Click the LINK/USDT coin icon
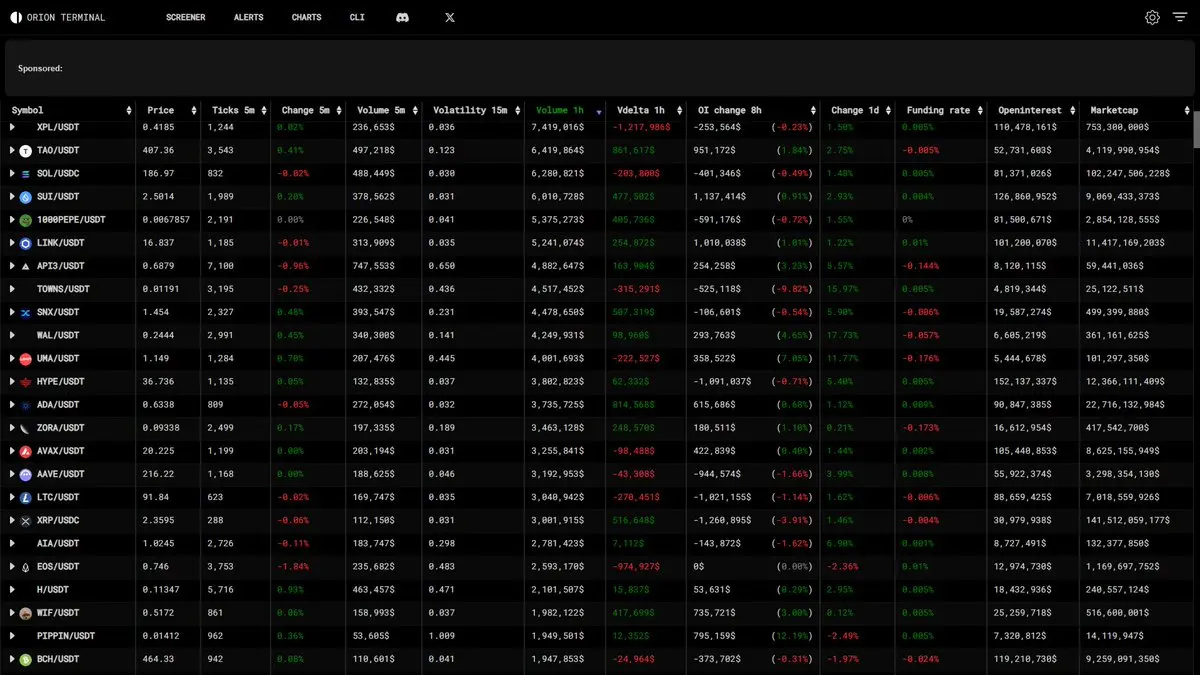Viewport: 1200px width, 675px height. (26, 243)
